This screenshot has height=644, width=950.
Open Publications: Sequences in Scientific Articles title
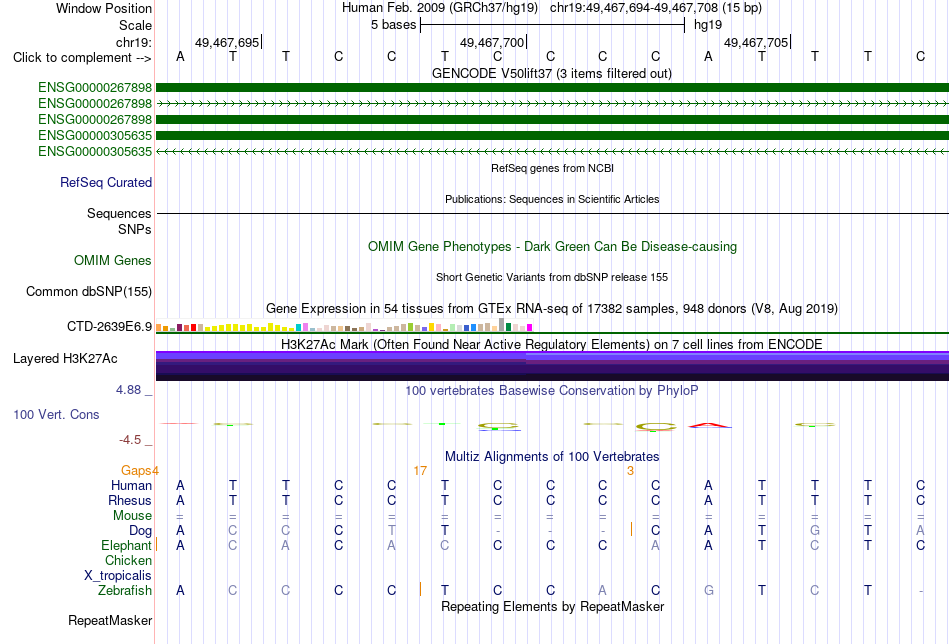[552, 199]
